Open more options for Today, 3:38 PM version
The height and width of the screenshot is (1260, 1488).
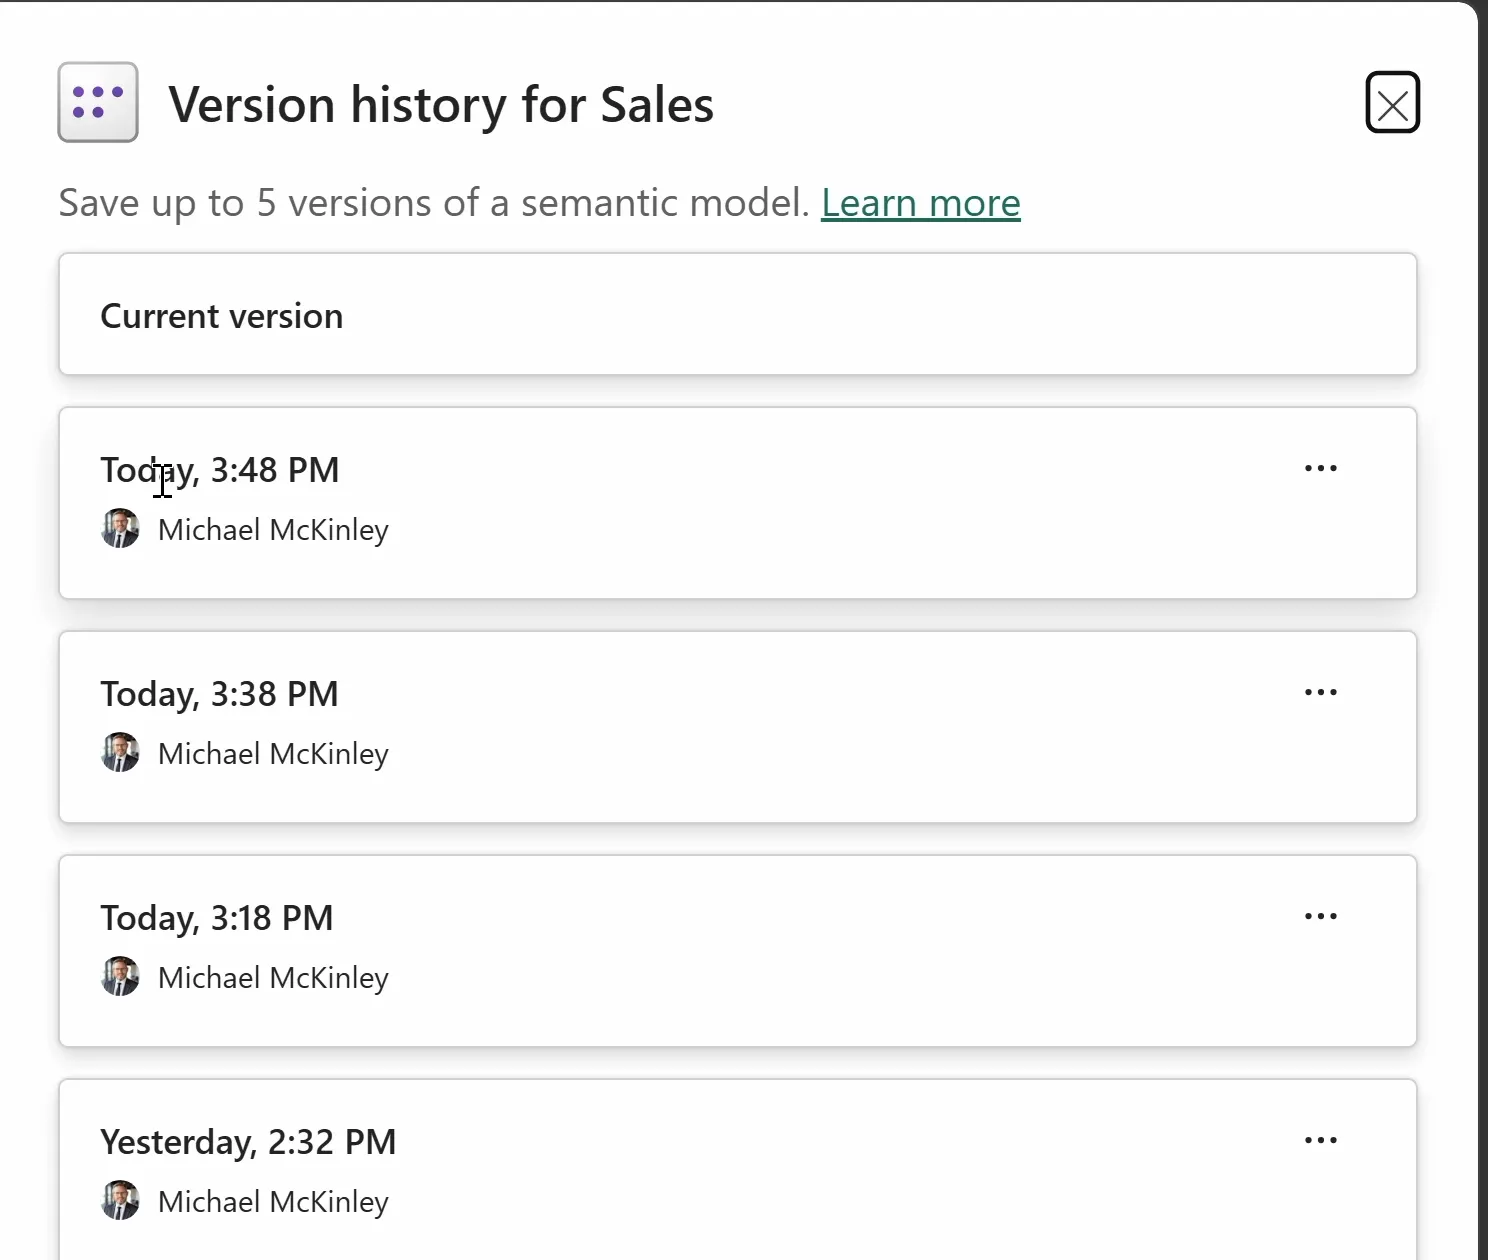point(1321,692)
